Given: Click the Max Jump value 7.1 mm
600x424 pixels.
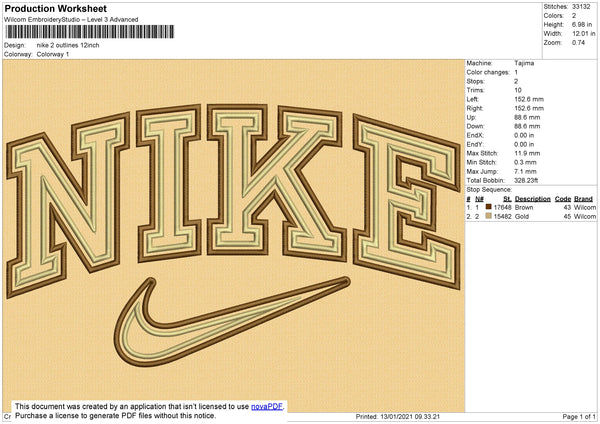Looking at the screenshot, I should 525,171.
